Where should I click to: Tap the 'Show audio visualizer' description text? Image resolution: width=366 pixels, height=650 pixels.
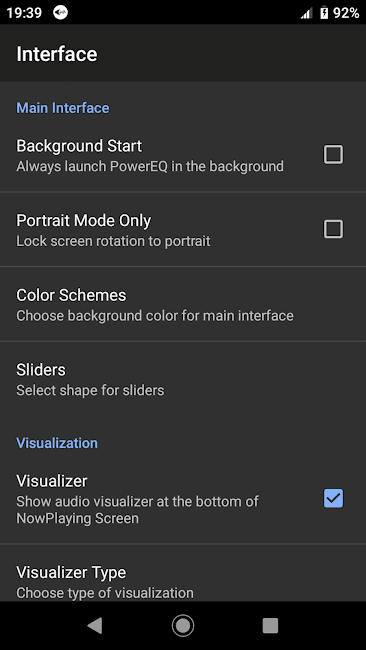pos(137,510)
